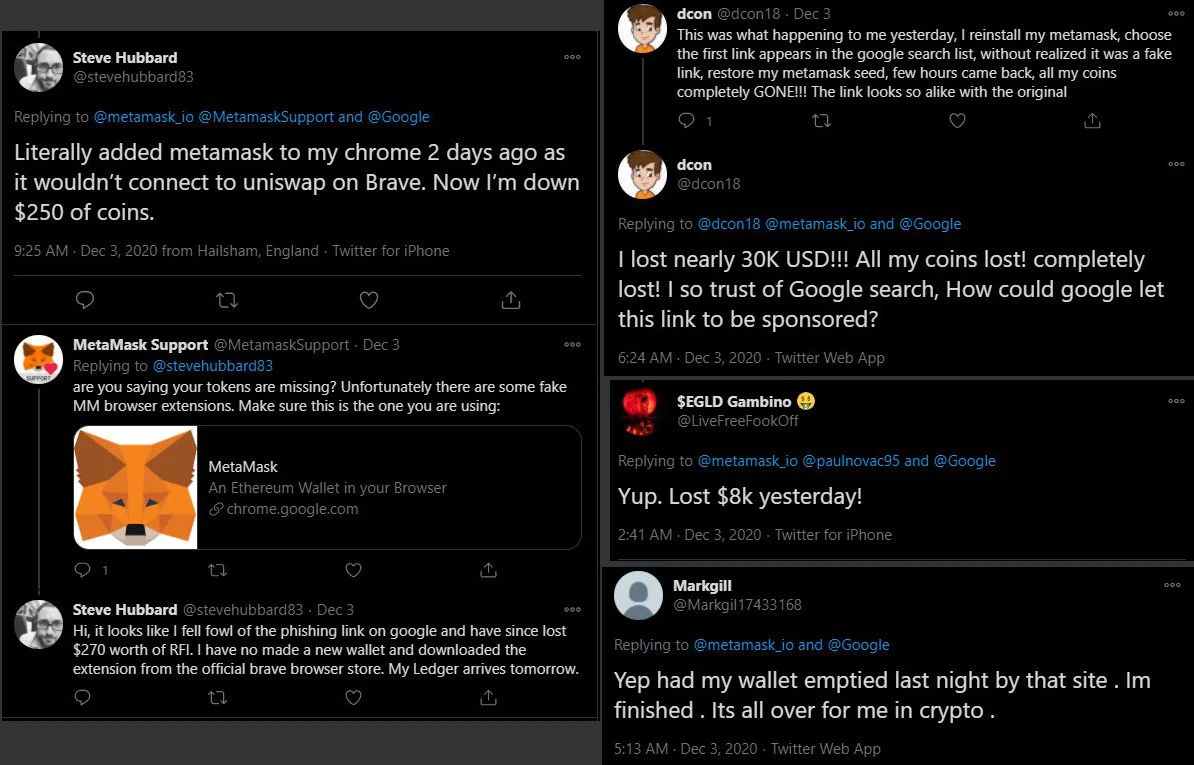
Task: Share Steve Hubbard's main tweet
Action: 511,300
